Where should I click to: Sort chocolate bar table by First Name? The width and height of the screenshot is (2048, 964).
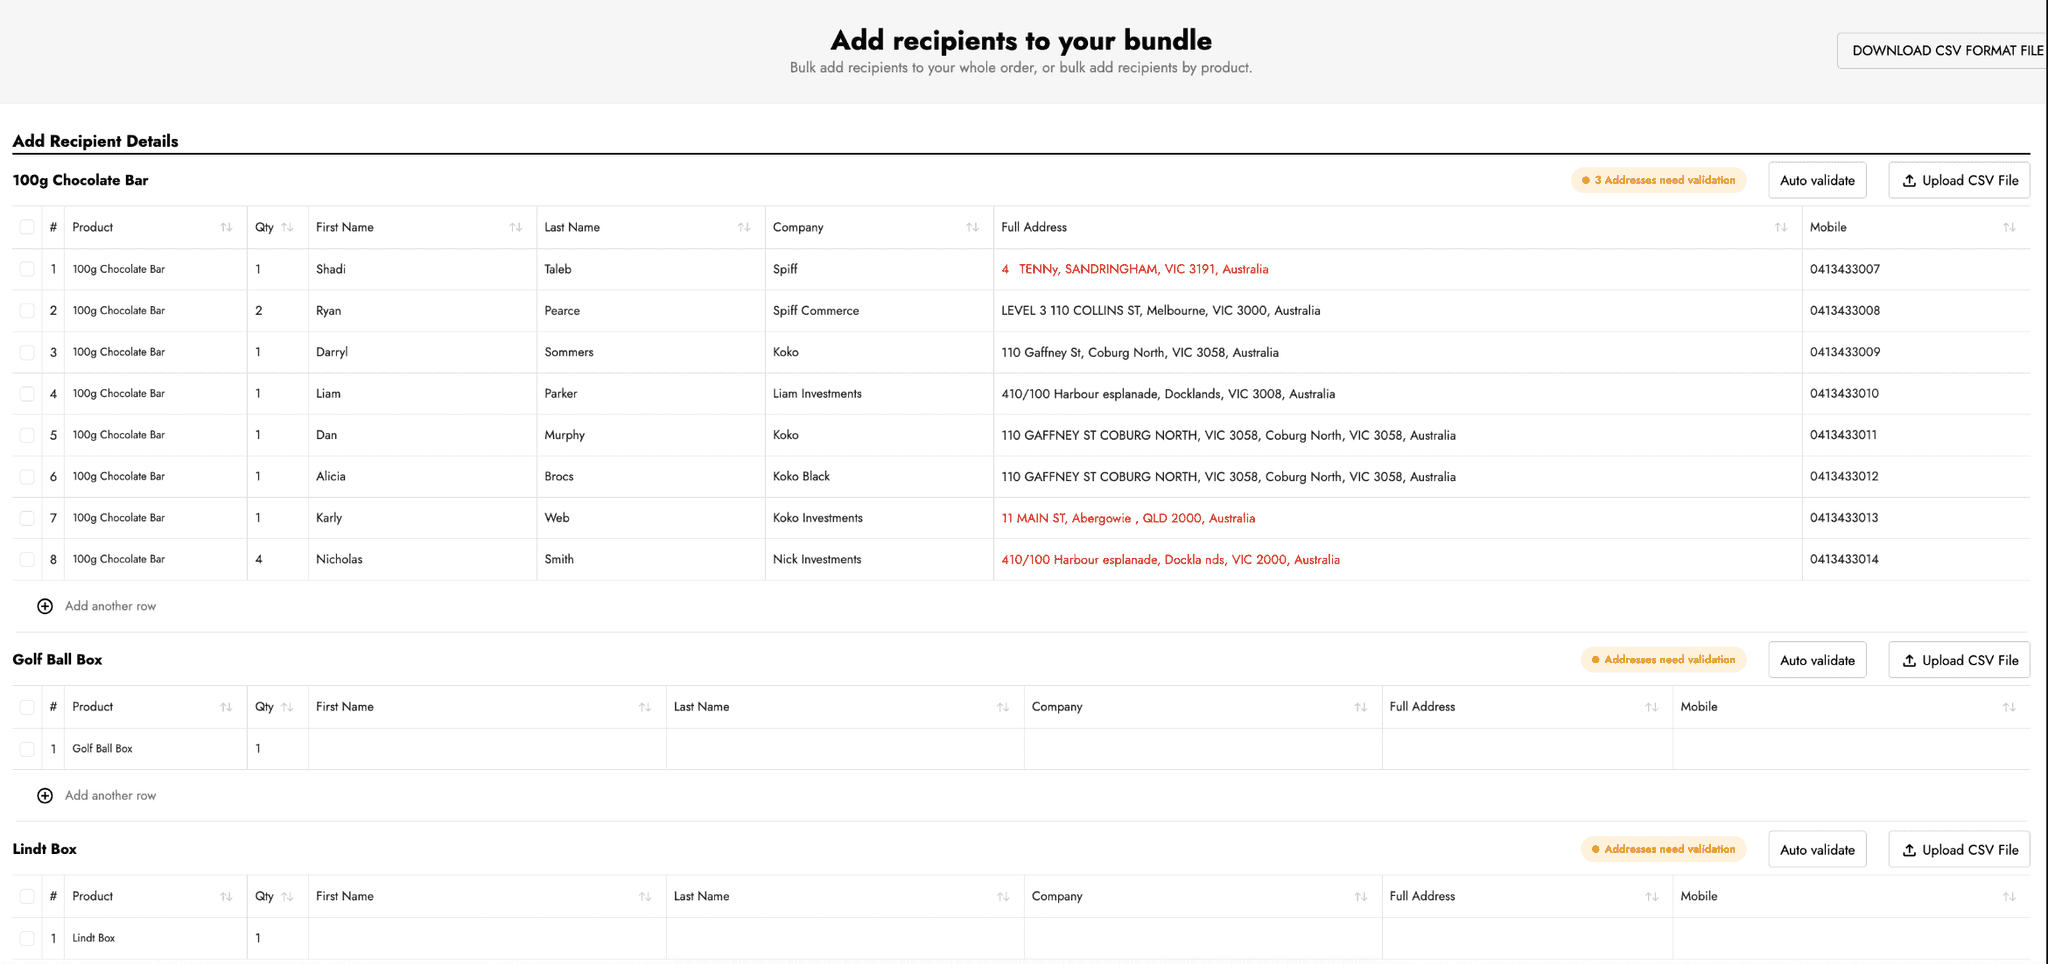click(515, 228)
